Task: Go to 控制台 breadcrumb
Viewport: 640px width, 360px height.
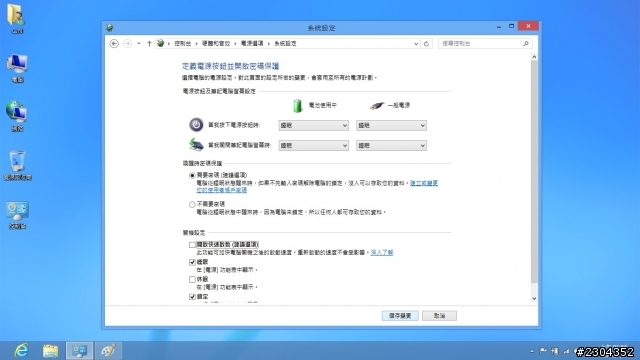Action: click(x=182, y=44)
